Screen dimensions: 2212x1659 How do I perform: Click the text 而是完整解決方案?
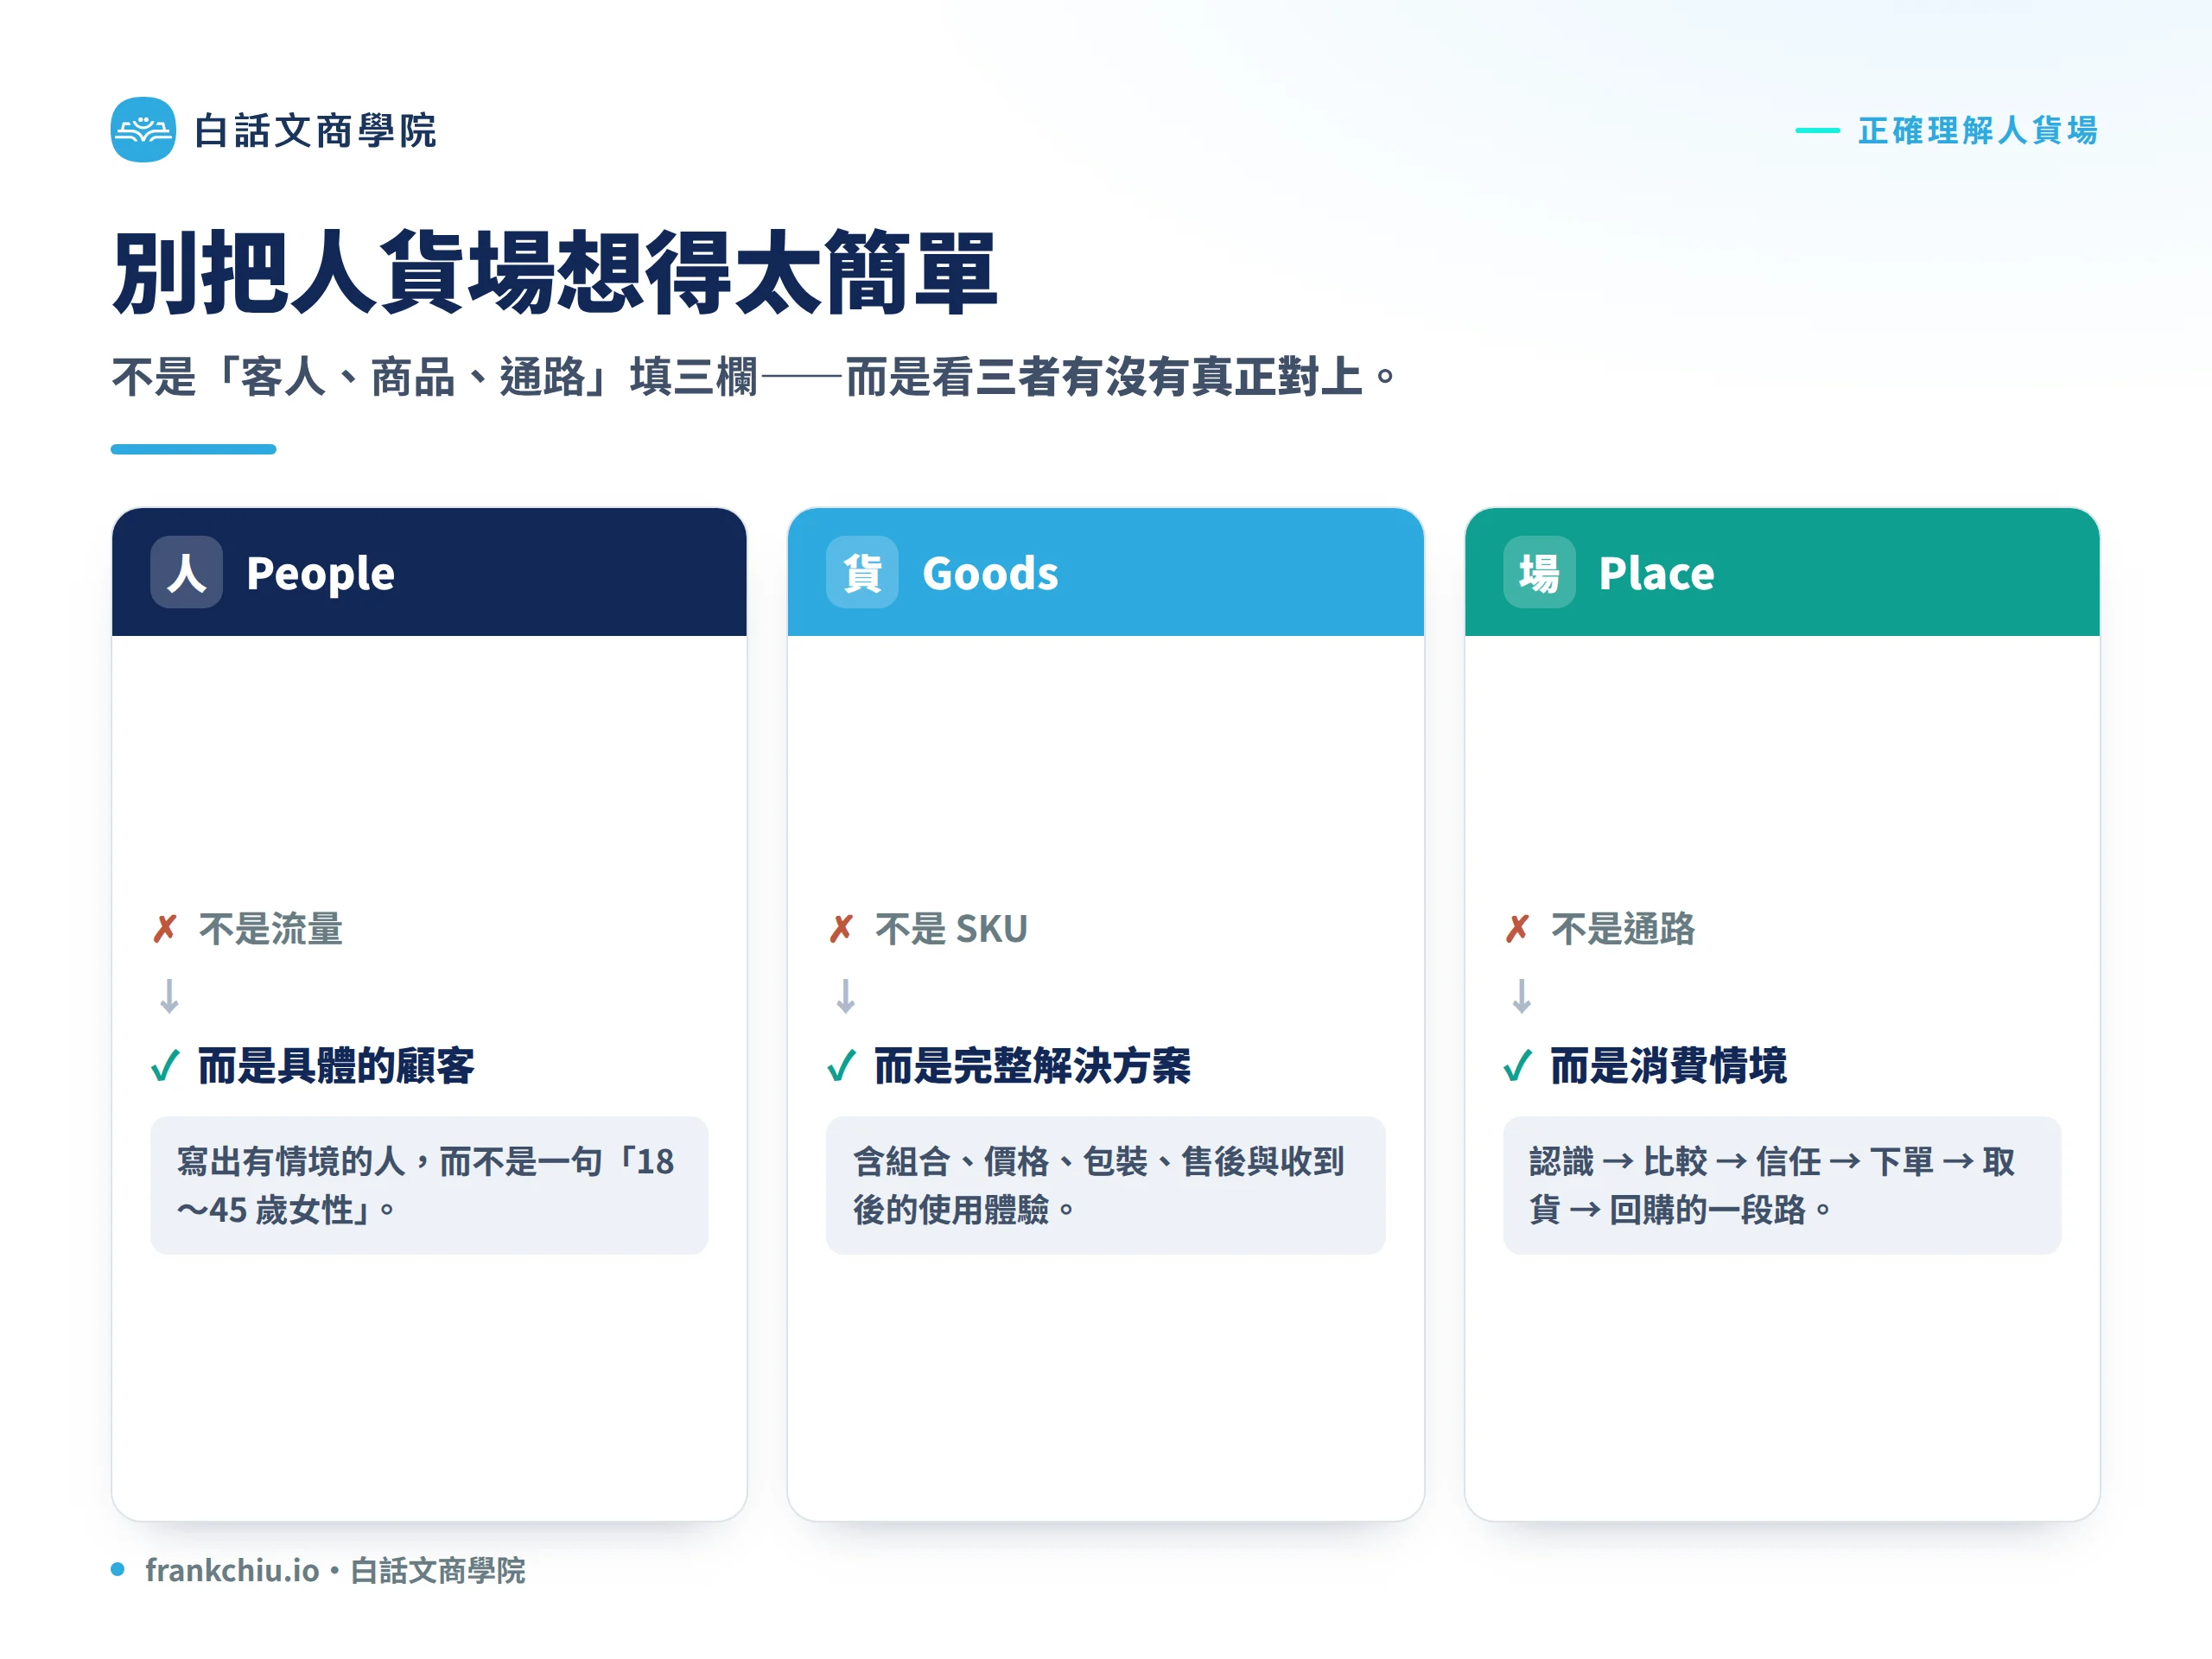pos(1032,1066)
